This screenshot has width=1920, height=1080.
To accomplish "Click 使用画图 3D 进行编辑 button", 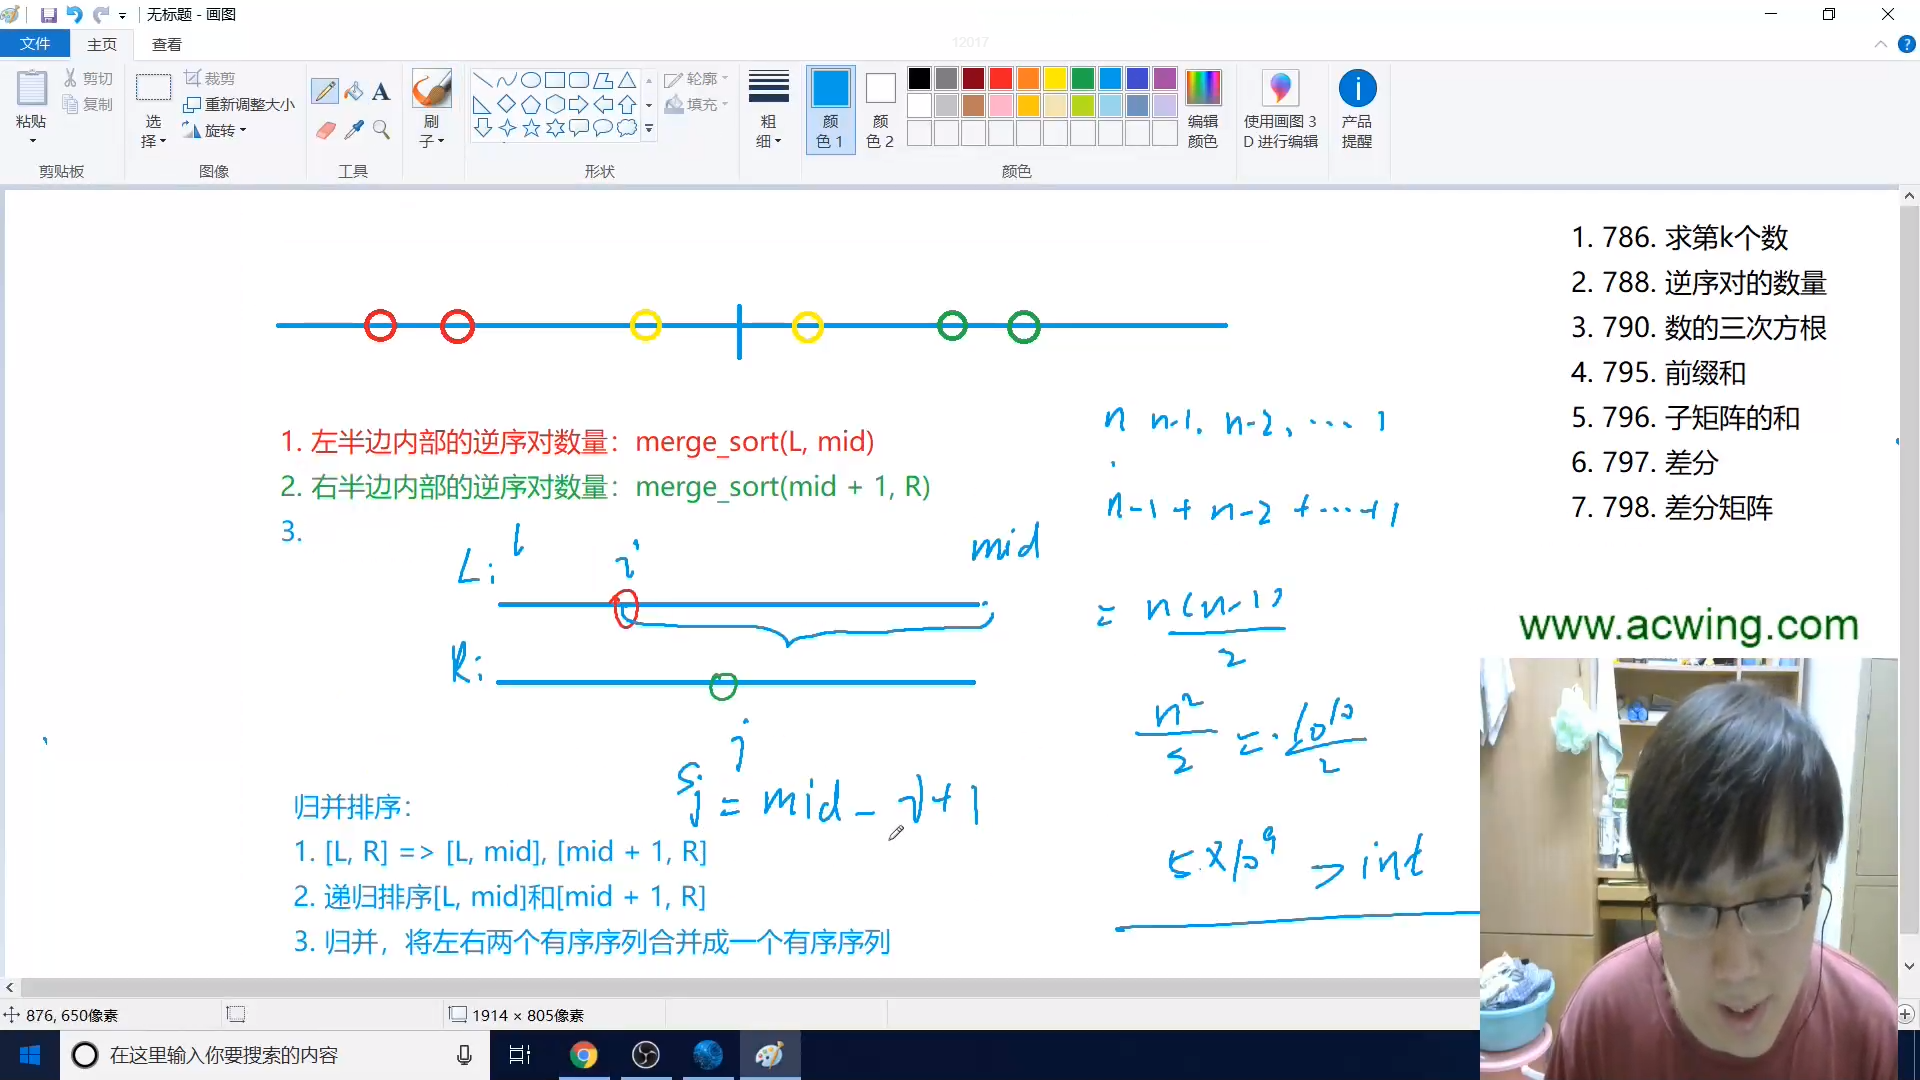I will point(1280,109).
